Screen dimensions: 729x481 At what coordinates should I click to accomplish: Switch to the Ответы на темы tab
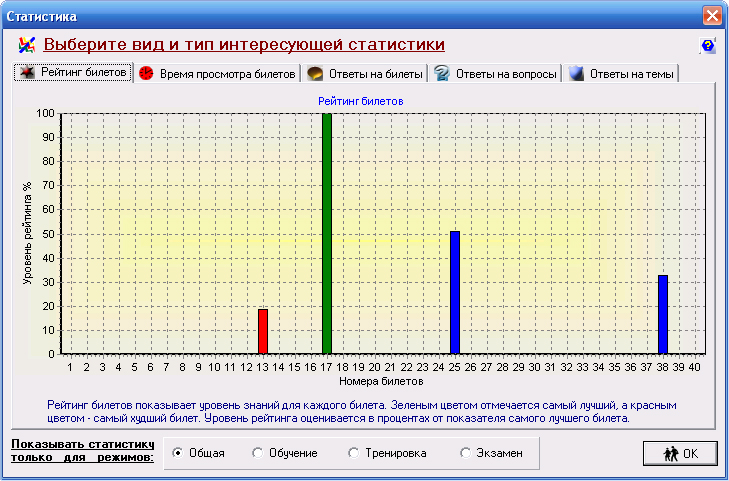631,74
